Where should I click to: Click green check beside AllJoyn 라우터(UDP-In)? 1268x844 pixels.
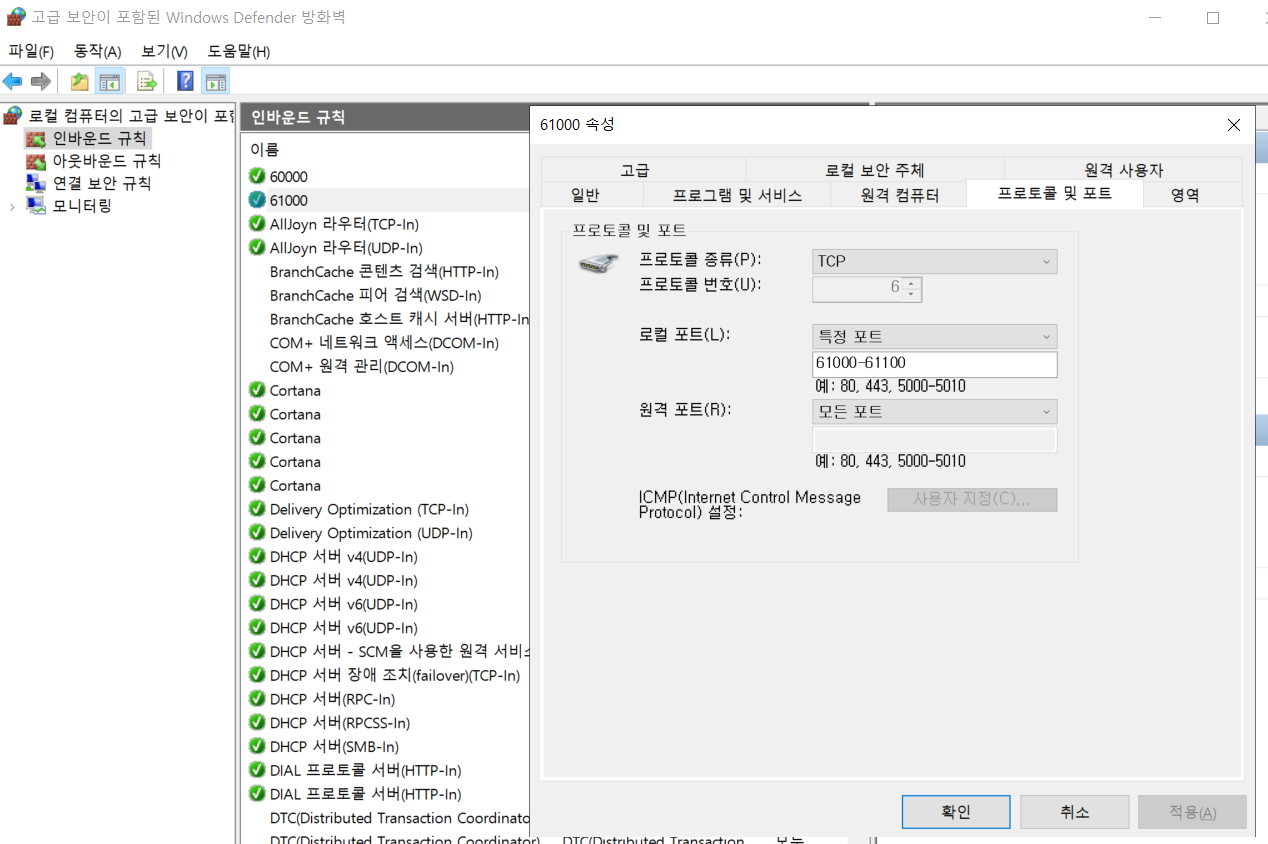(257, 248)
